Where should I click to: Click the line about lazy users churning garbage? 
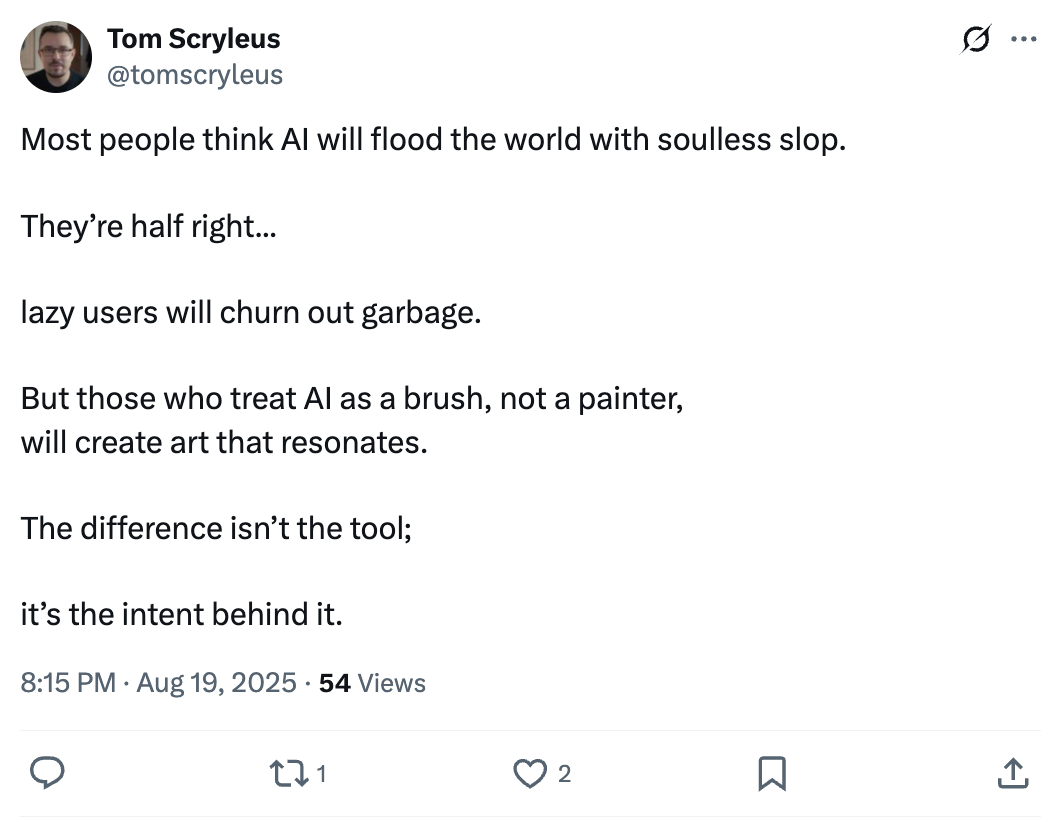point(250,313)
